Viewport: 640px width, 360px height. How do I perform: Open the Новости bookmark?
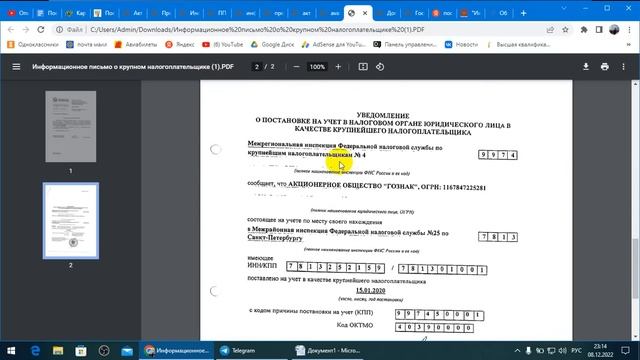pyautogui.click(x=461, y=44)
